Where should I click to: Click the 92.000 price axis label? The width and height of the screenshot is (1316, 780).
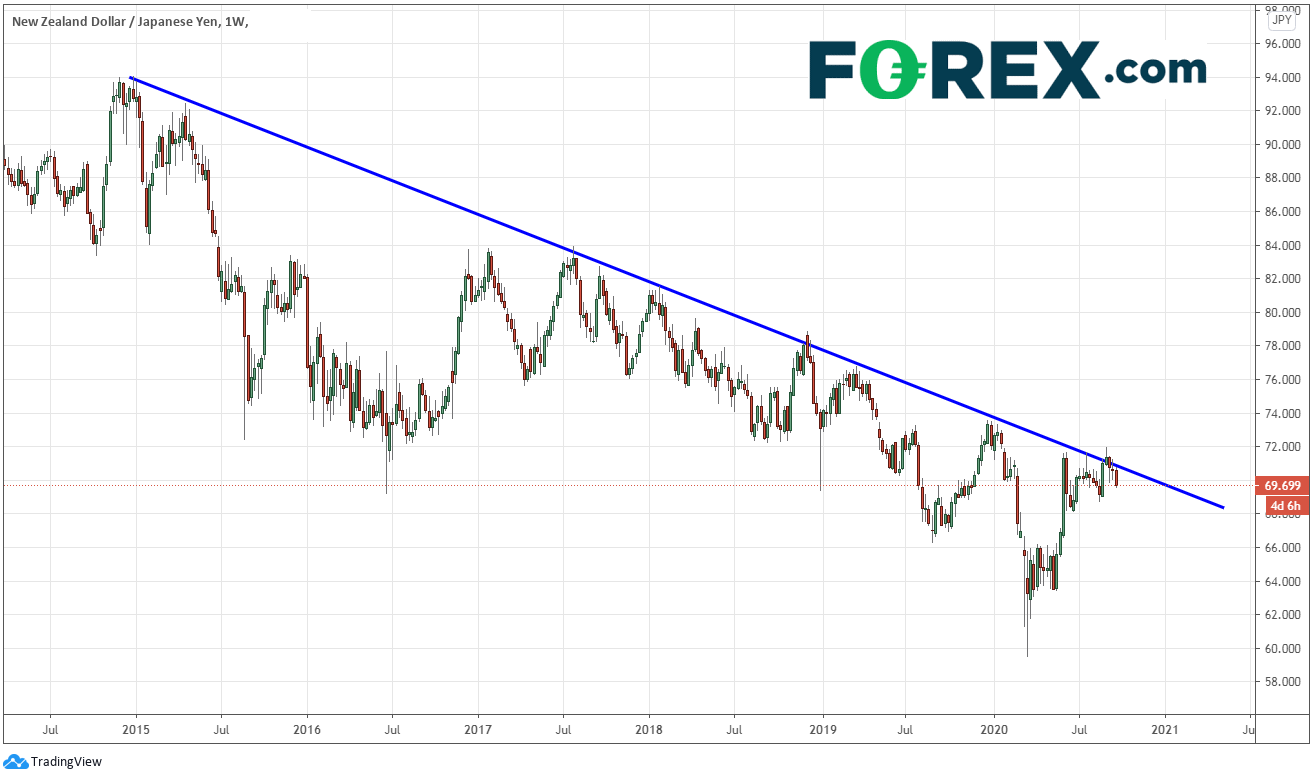pos(1282,111)
